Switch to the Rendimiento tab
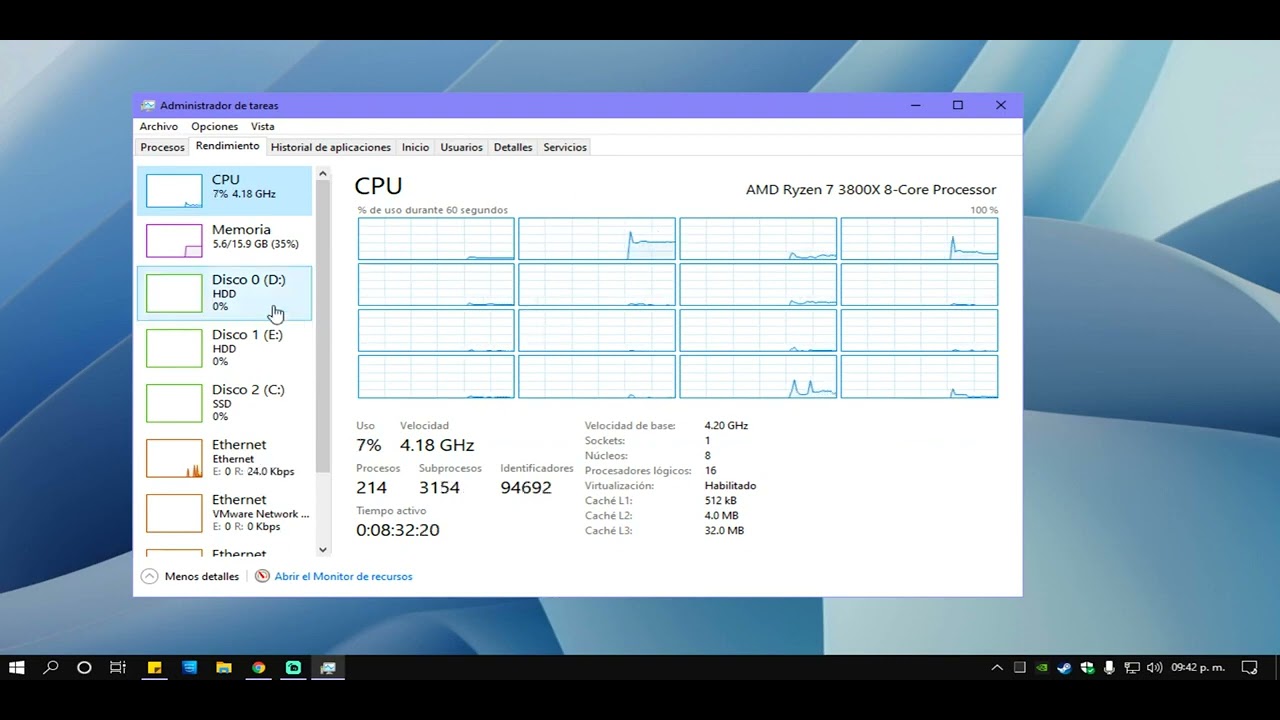1280x720 pixels. point(227,146)
